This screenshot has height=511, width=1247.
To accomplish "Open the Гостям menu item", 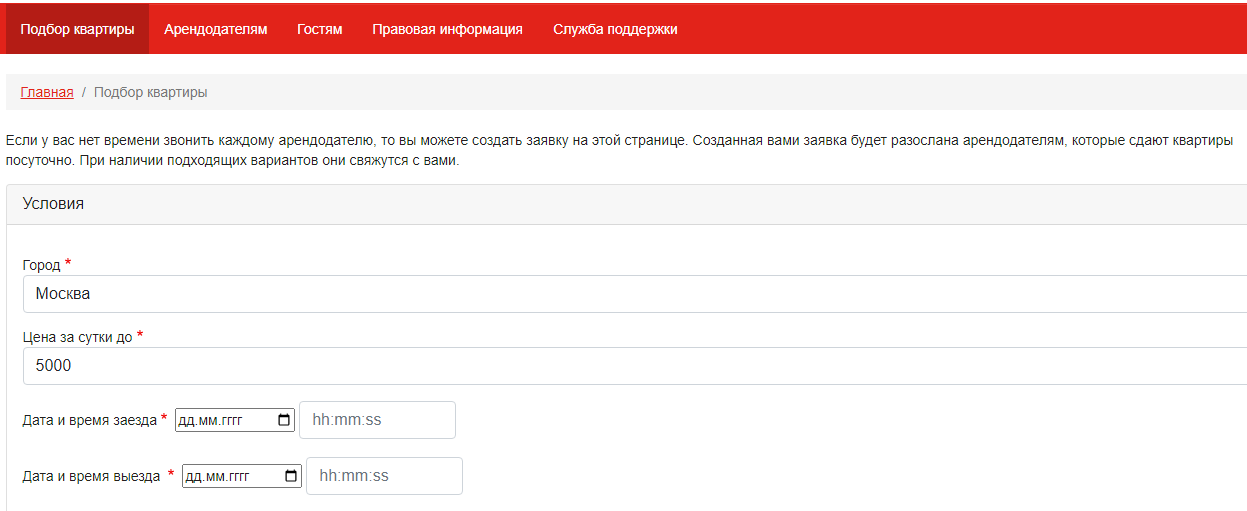I will tap(320, 29).
